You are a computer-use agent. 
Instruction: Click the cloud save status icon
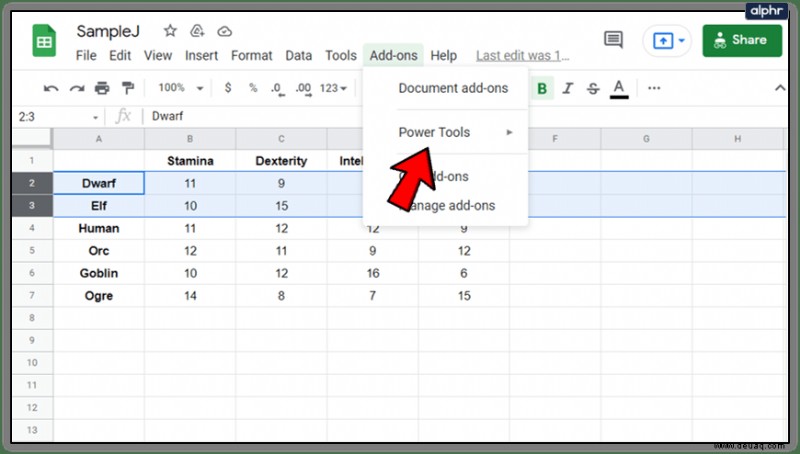224,32
